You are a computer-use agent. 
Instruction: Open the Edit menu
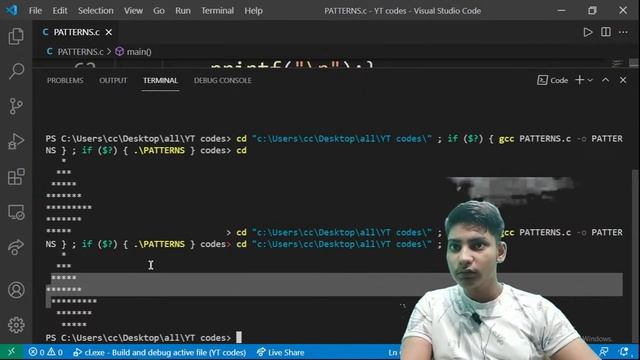coord(60,11)
